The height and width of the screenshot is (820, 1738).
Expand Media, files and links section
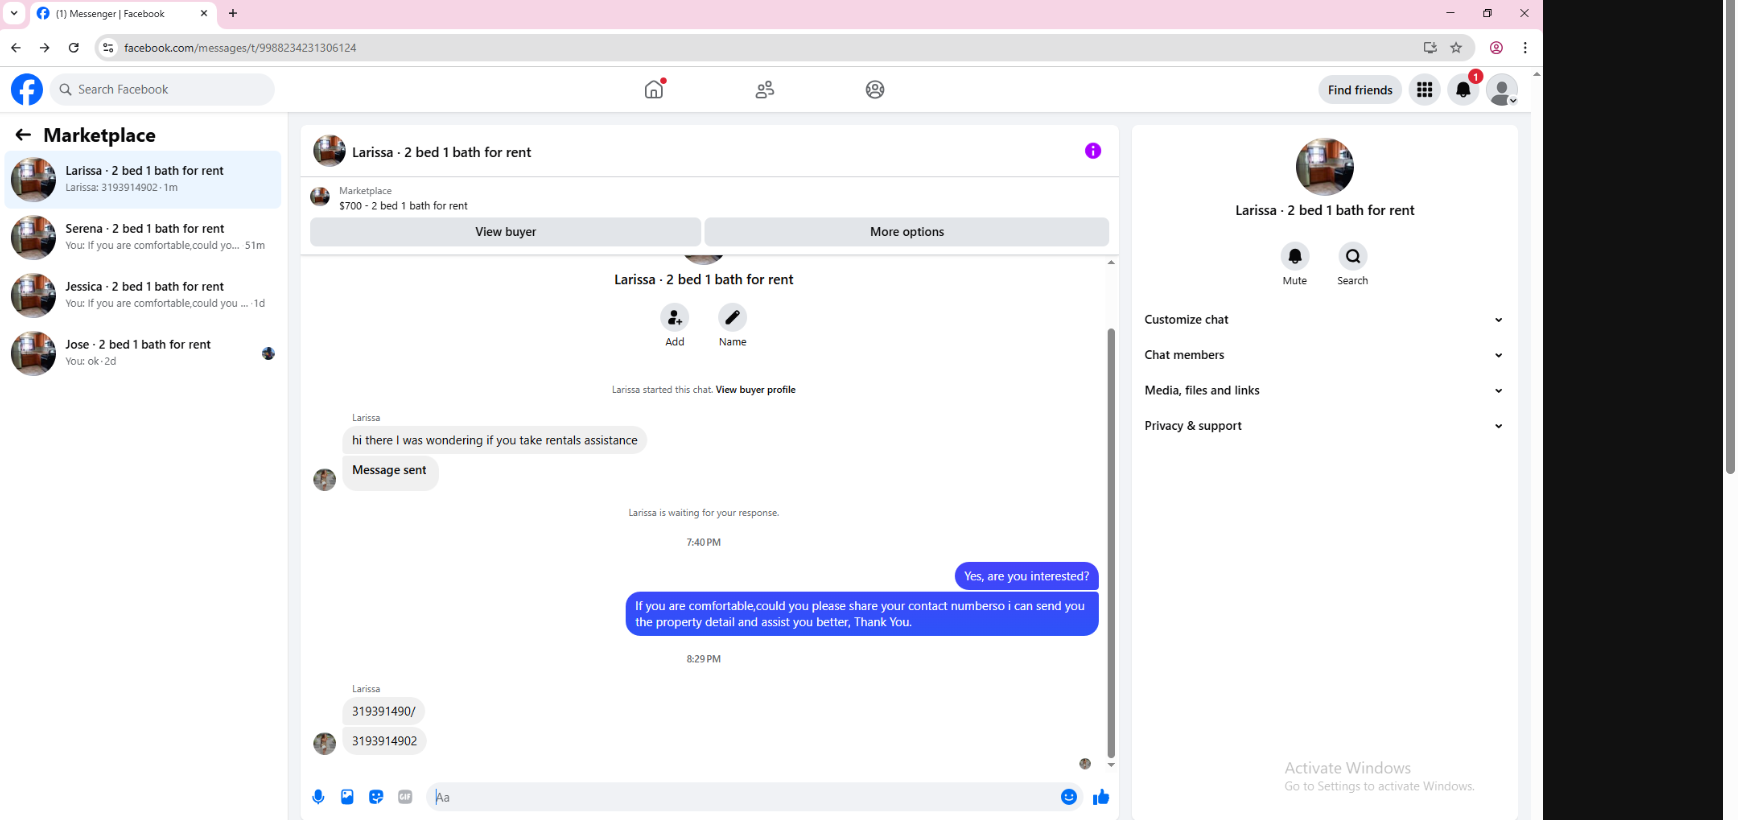coord(1324,391)
